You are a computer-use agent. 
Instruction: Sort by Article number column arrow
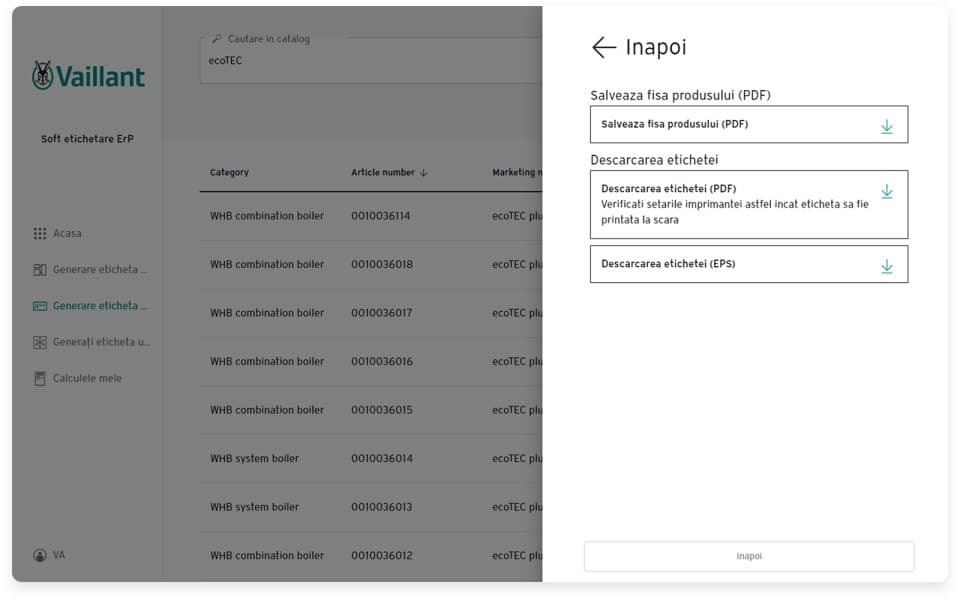[424, 173]
